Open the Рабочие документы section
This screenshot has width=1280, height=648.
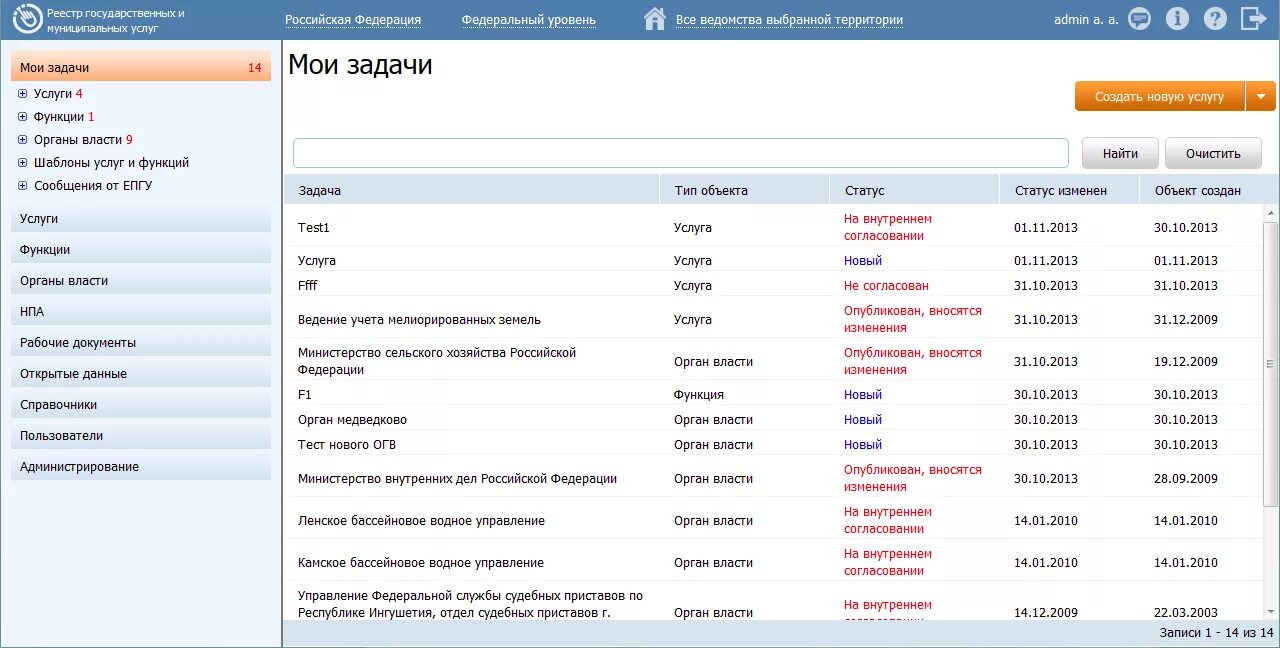(141, 343)
